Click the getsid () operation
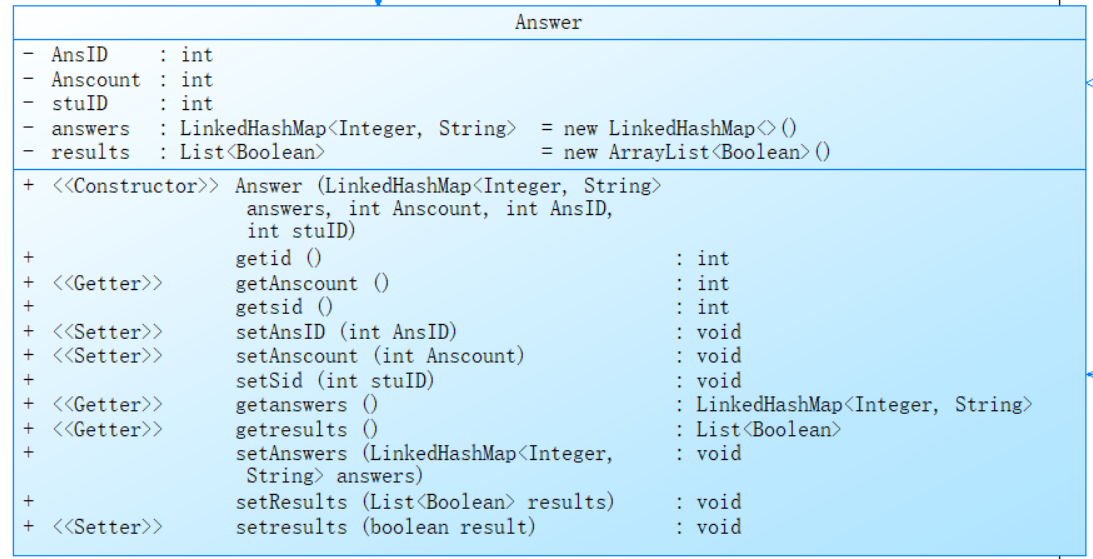Viewport: 1093px width, 559px height. (x=284, y=307)
